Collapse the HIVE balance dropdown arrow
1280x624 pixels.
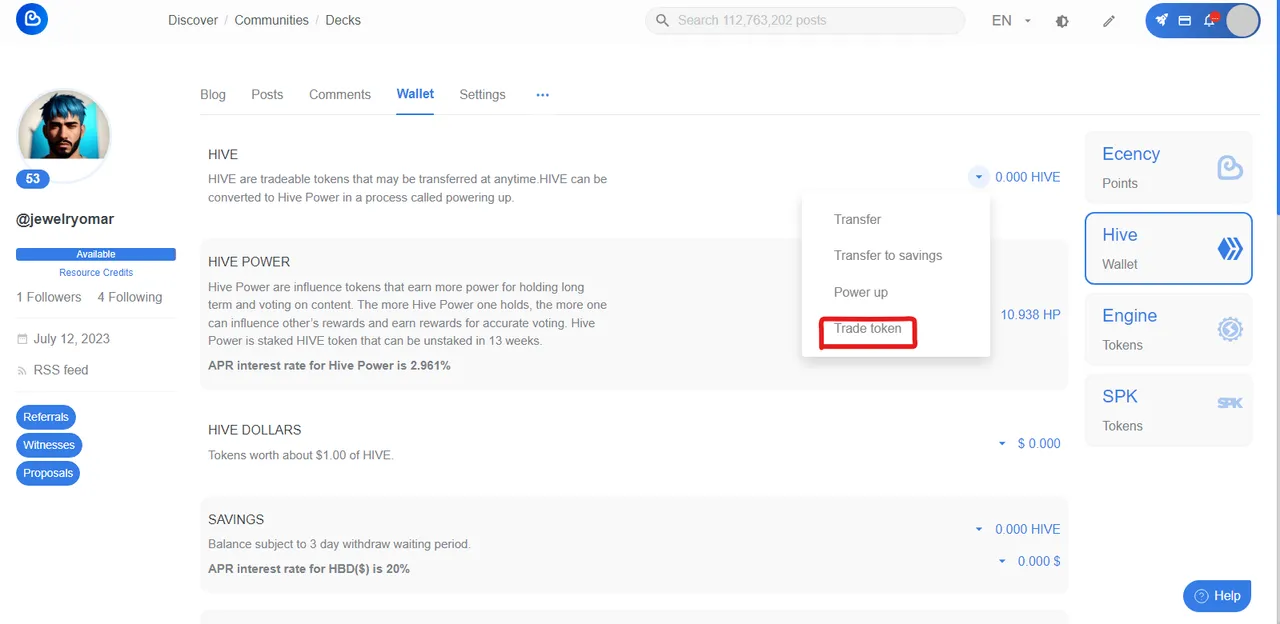coord(977,177)
